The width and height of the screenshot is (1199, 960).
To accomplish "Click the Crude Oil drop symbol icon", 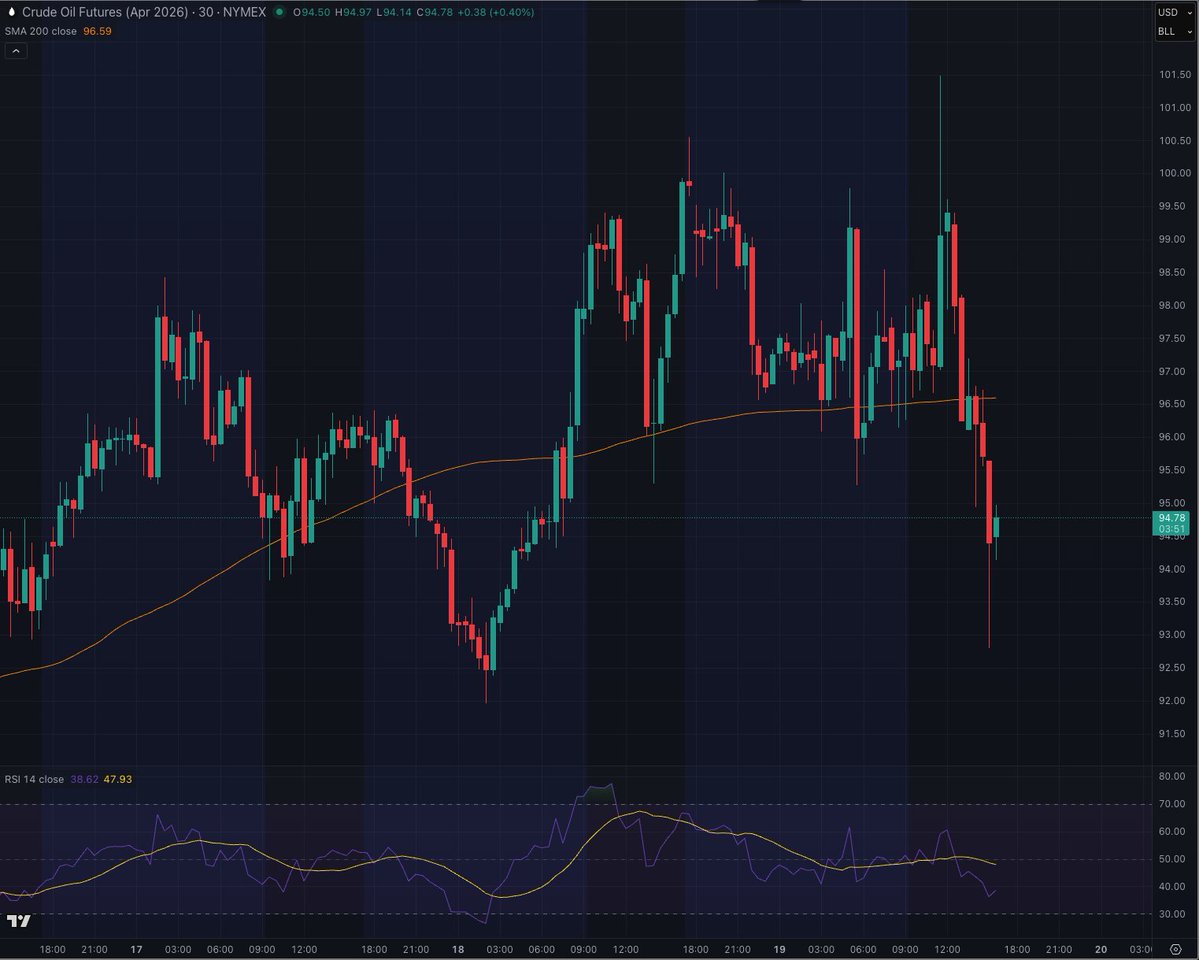I will [x=11, y=12].
